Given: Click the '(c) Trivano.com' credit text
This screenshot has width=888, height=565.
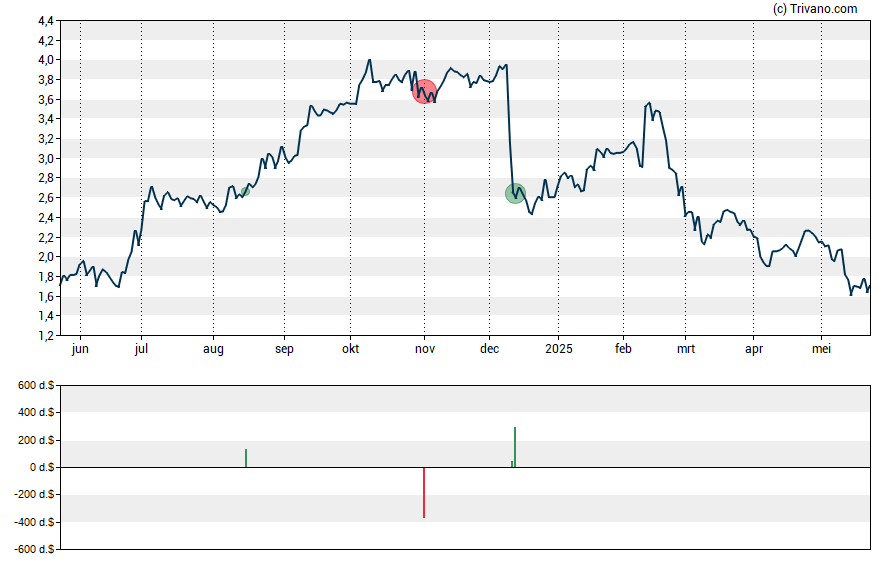Looking at the screenshot, I should tap(815, 8).
